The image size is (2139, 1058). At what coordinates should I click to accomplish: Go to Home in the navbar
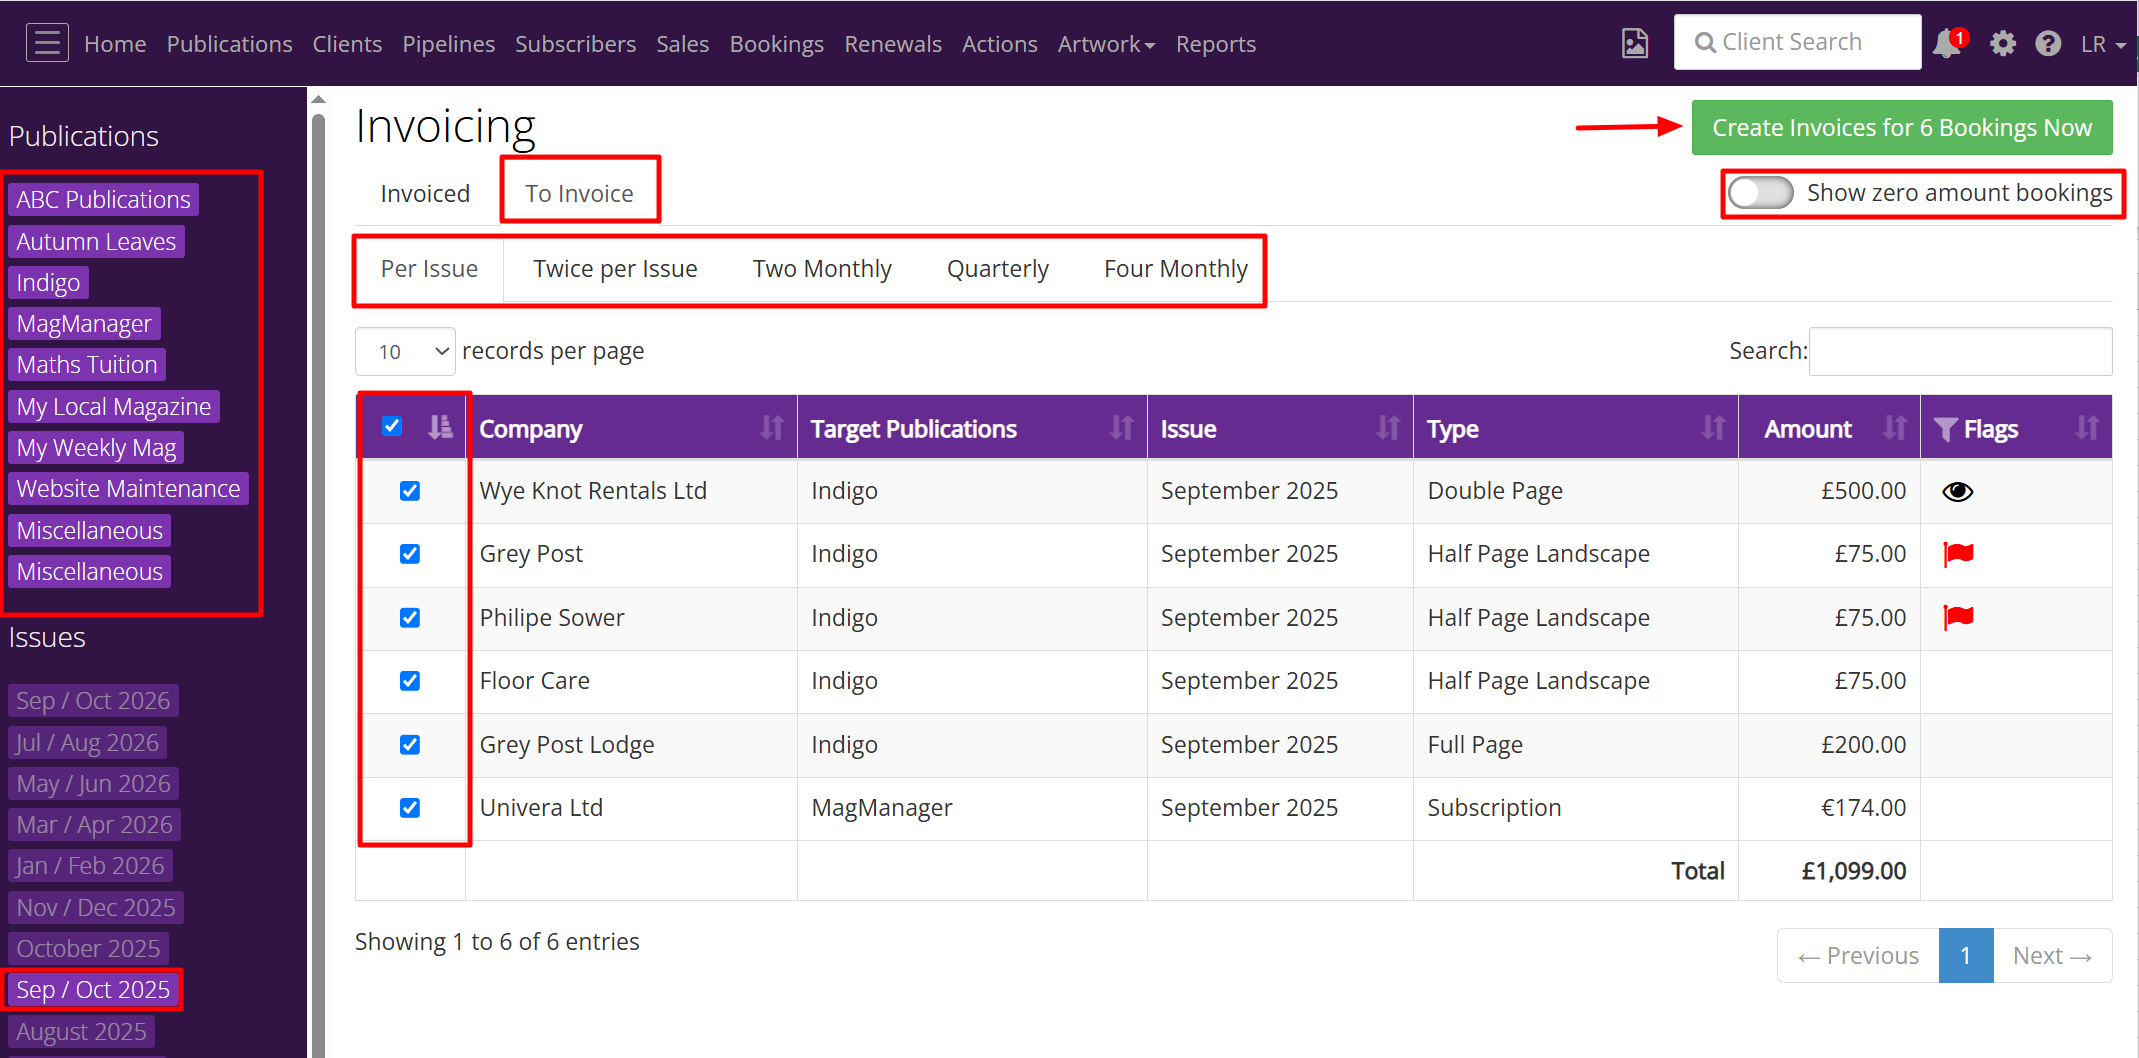pos(115,44)
